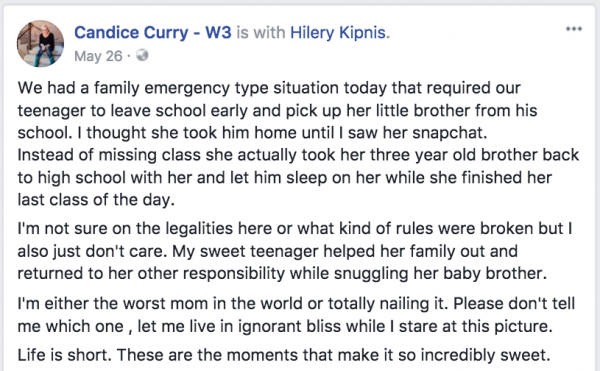Click the closing line 'Life is short.'
This screenshot has height=371, width=600.
tap(64, 355)
